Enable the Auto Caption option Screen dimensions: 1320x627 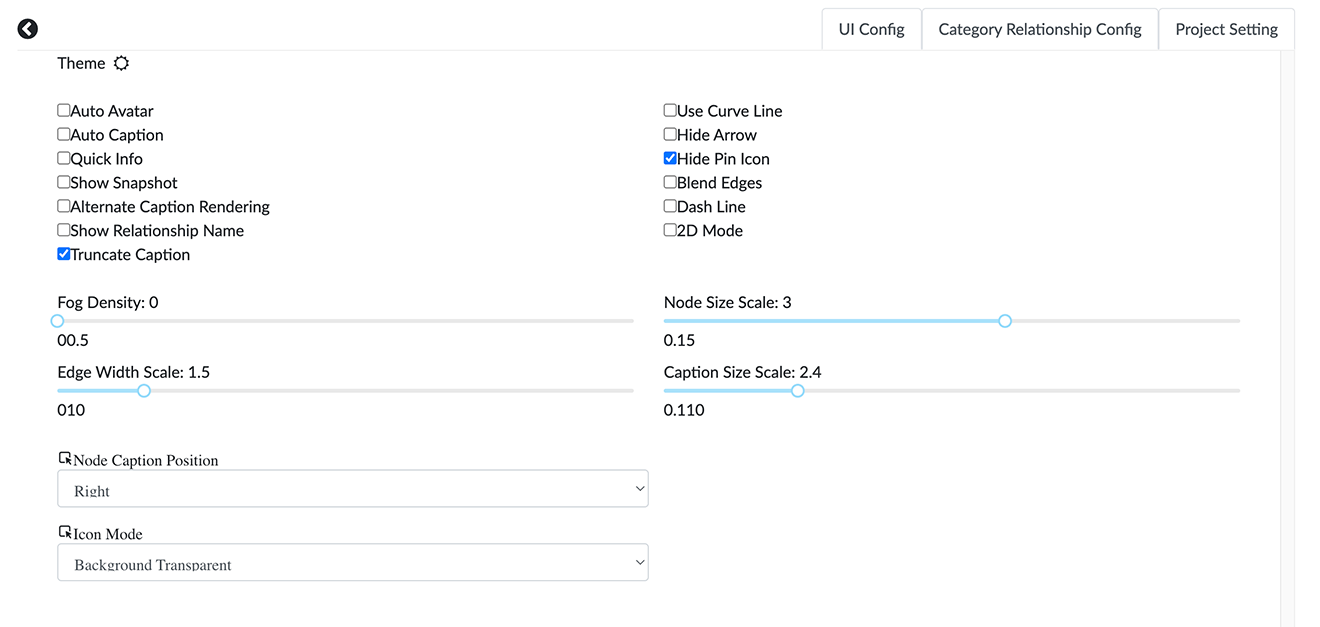point(63,134)
